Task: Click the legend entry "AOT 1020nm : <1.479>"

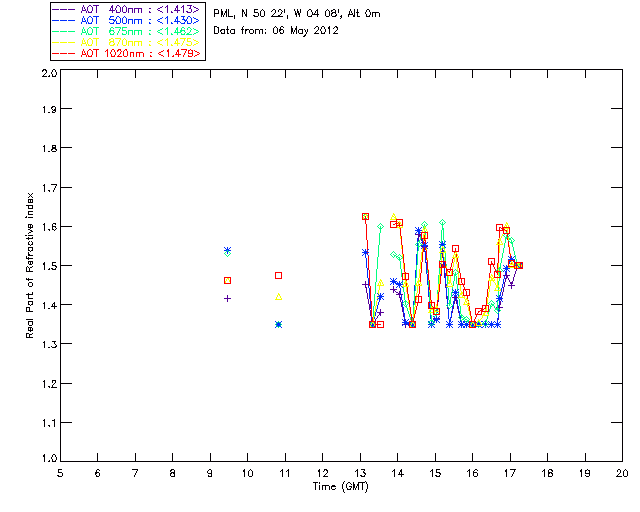Action: click(127, 53)
